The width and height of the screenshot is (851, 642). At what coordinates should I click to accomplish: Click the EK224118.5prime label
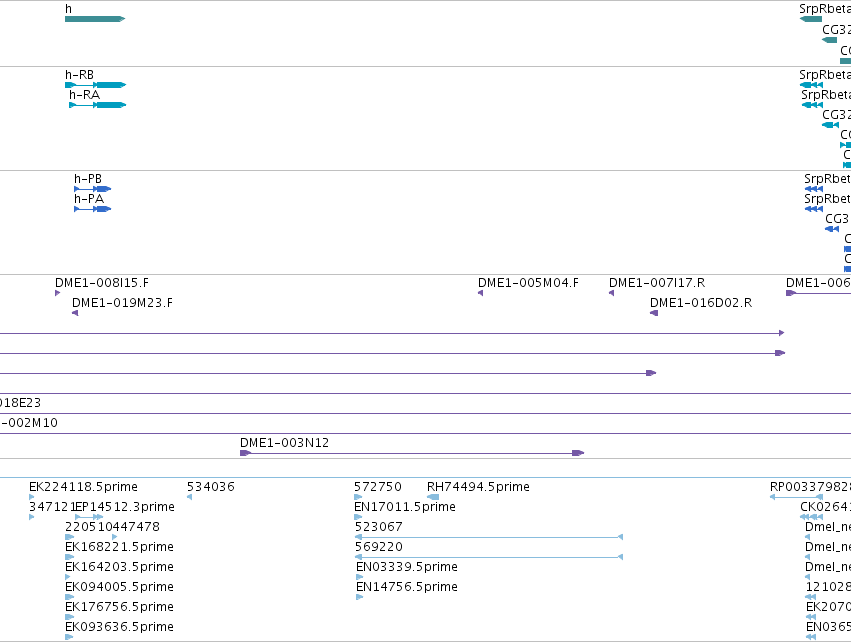pos(83,487)
